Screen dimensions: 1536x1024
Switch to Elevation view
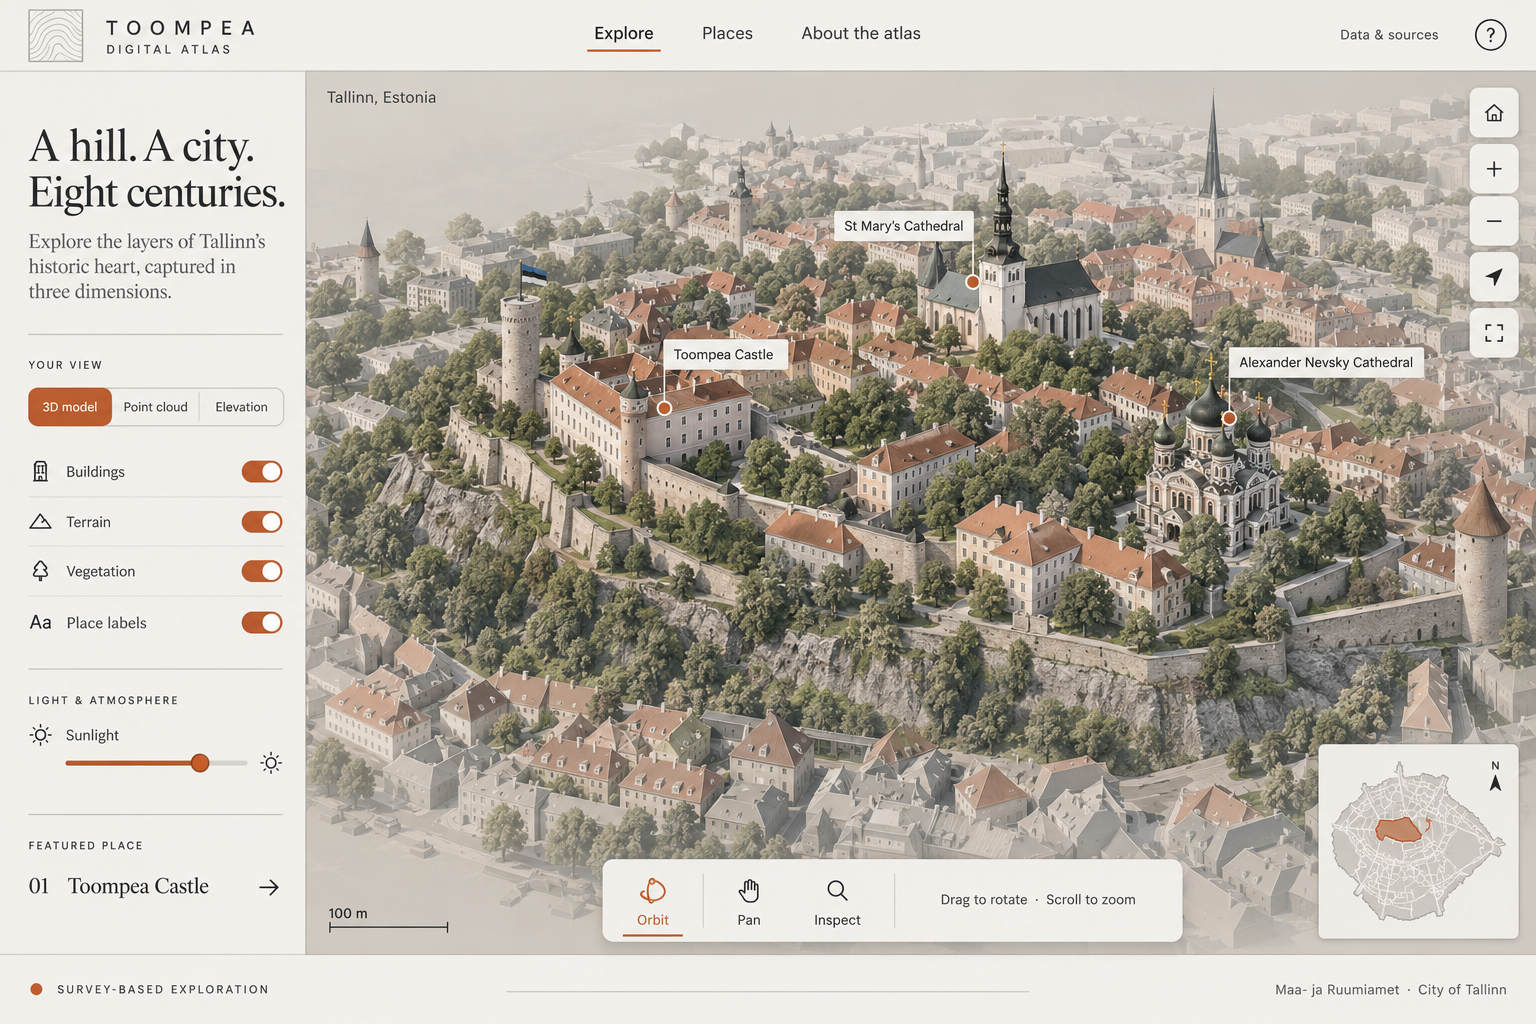[x=241, y=407]
